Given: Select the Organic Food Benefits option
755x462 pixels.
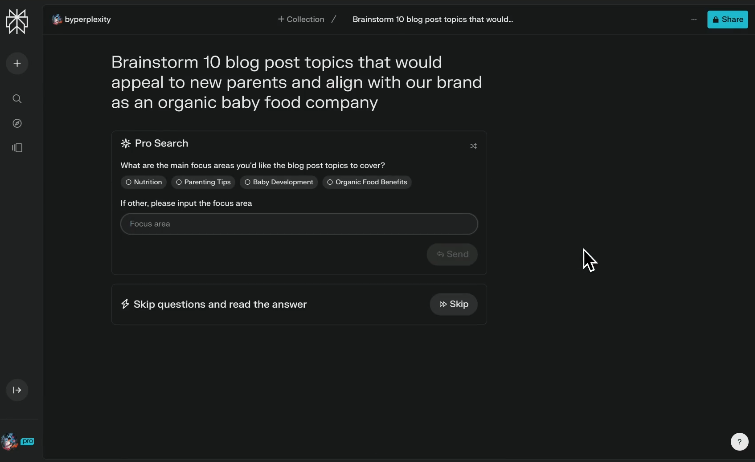Looking at the screenshot, I should (367, 182).
